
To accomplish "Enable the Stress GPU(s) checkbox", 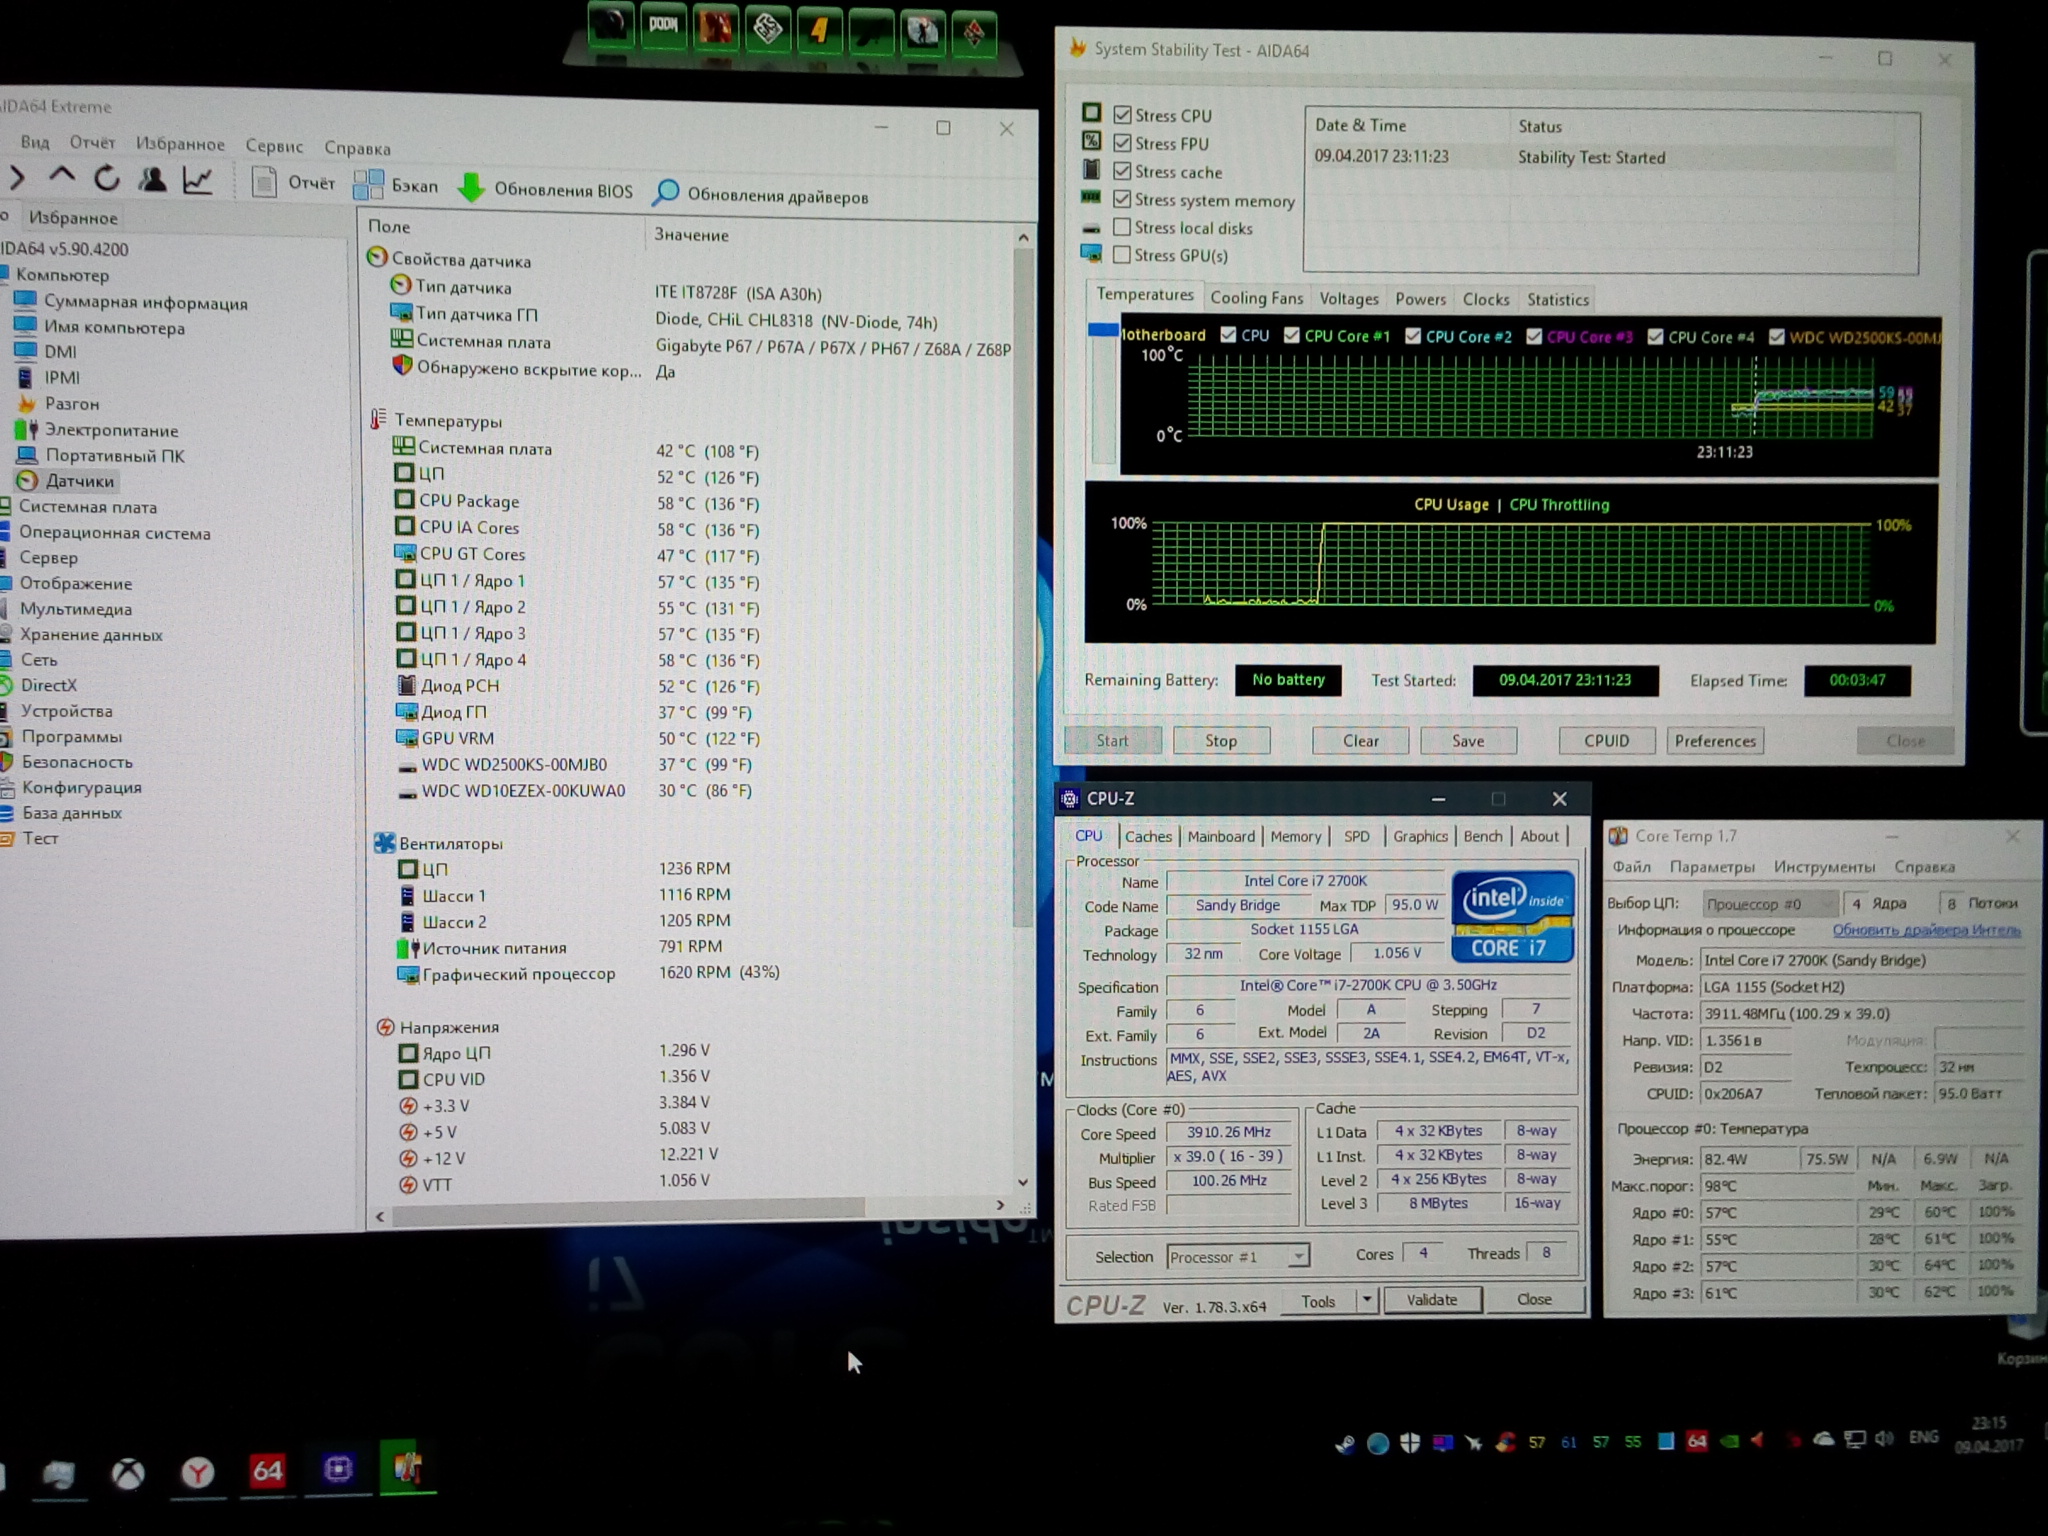I will pyautogui.click(x=1122, y=255).
